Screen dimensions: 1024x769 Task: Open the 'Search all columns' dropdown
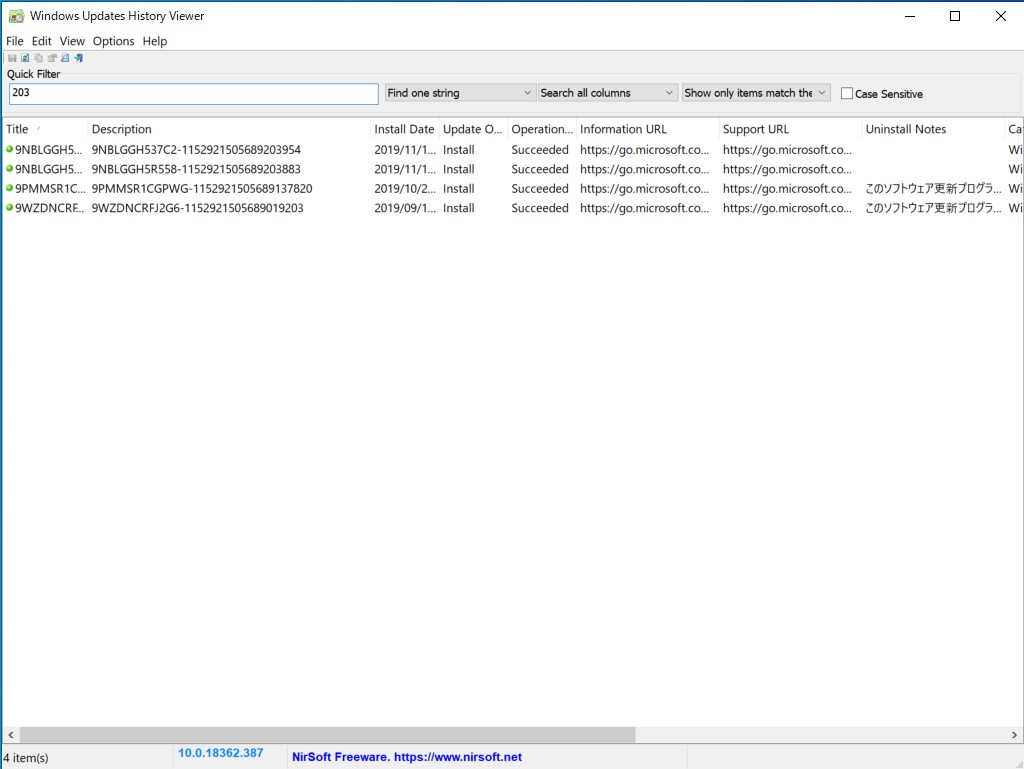(x=607, y=93)
